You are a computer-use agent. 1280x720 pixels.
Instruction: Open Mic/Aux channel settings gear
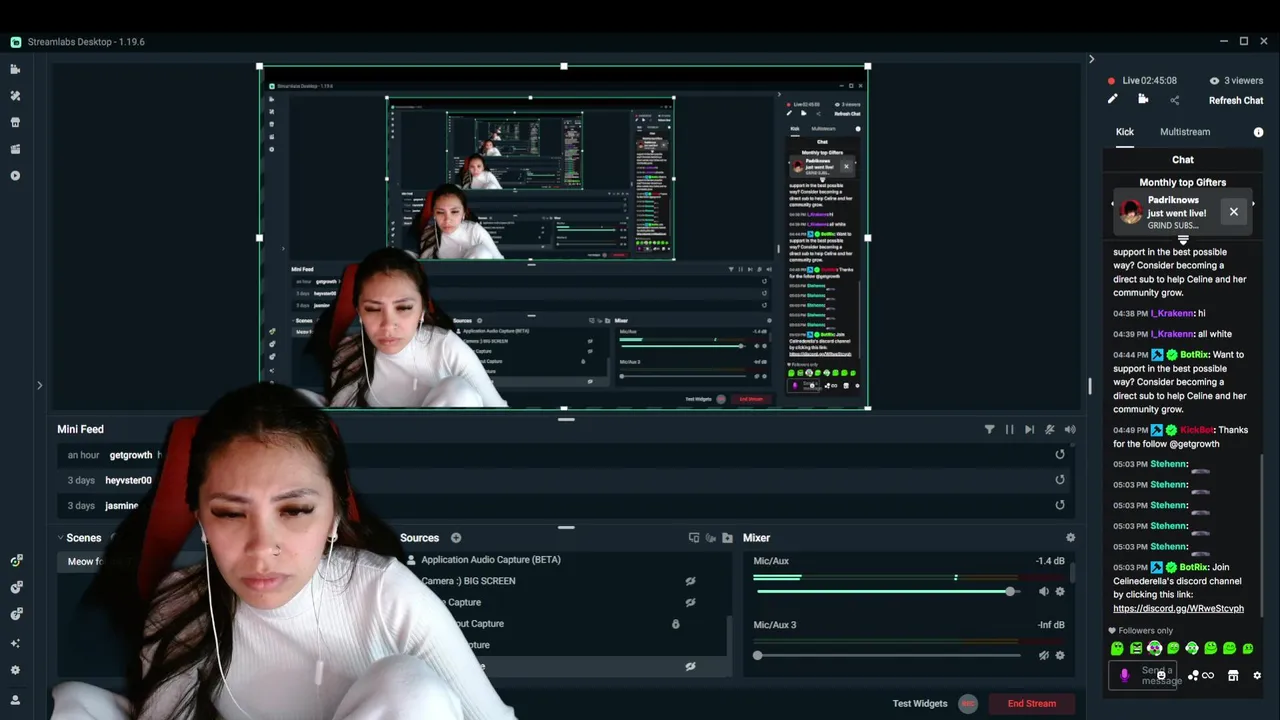pyautogui.click(x=1060, y=591)
